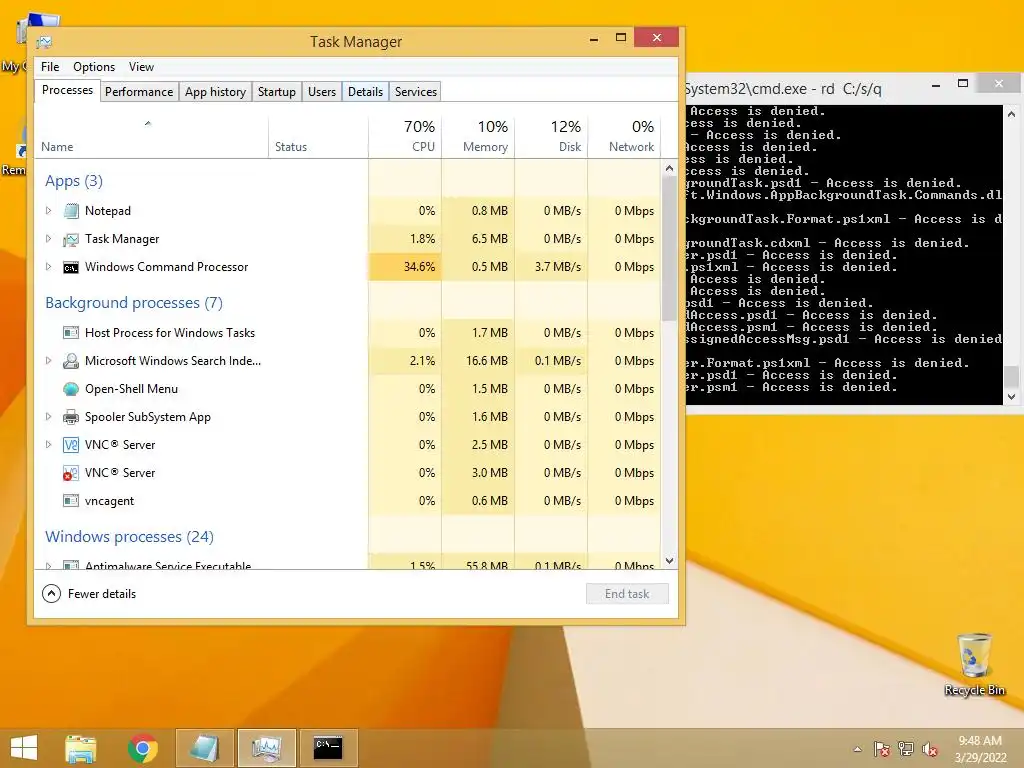
Task: Click the 34.6% CPU value cell
Action: click(x=405, y=267)
